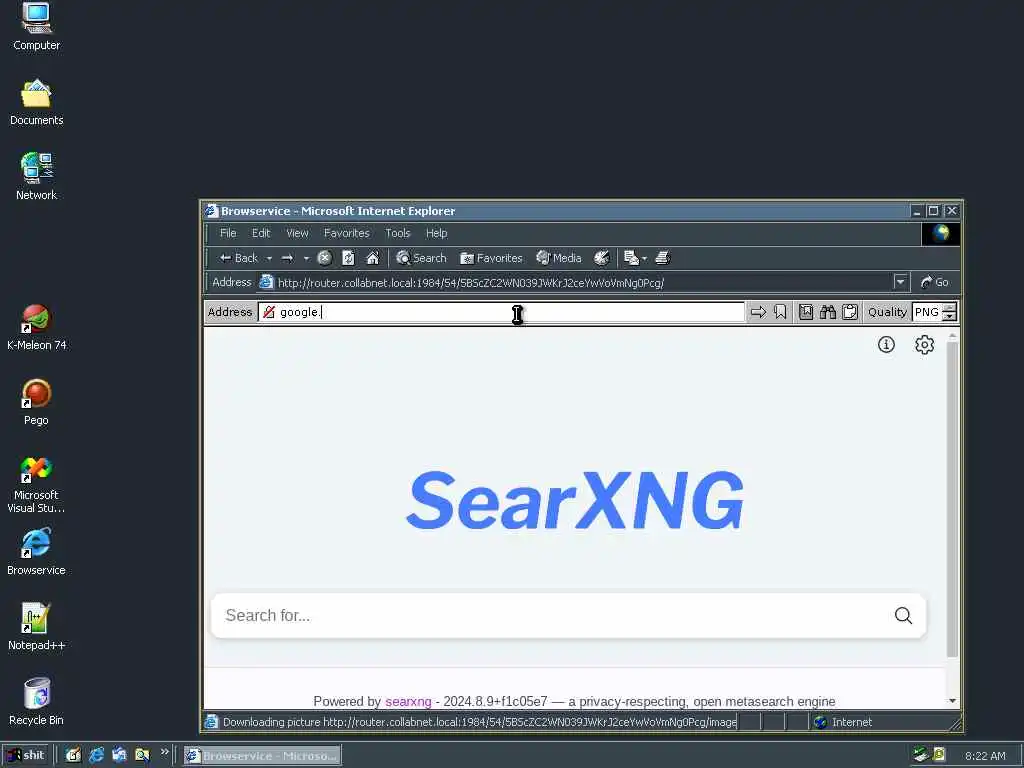The image size is (1024, 768).
Task: Follow the searxng link in footer
Action: coord(408,701)
